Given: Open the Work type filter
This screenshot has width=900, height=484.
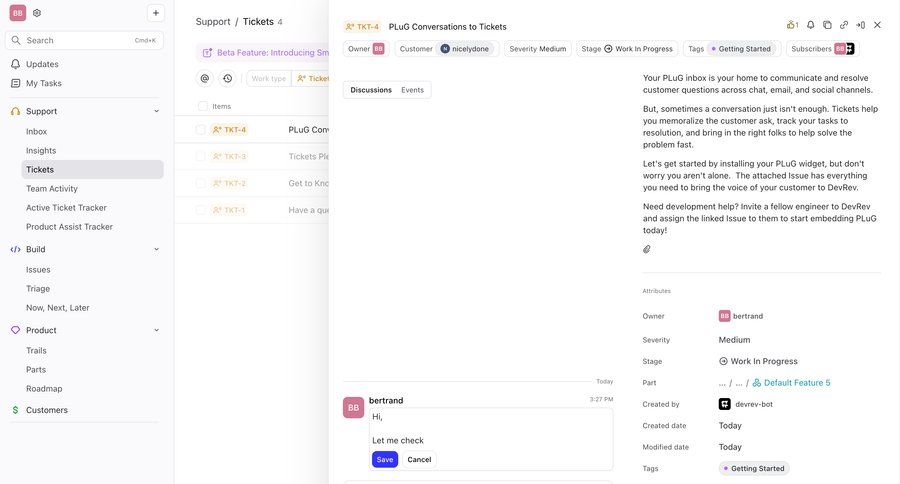Looking at the screenshot, I should coord(269,78).
